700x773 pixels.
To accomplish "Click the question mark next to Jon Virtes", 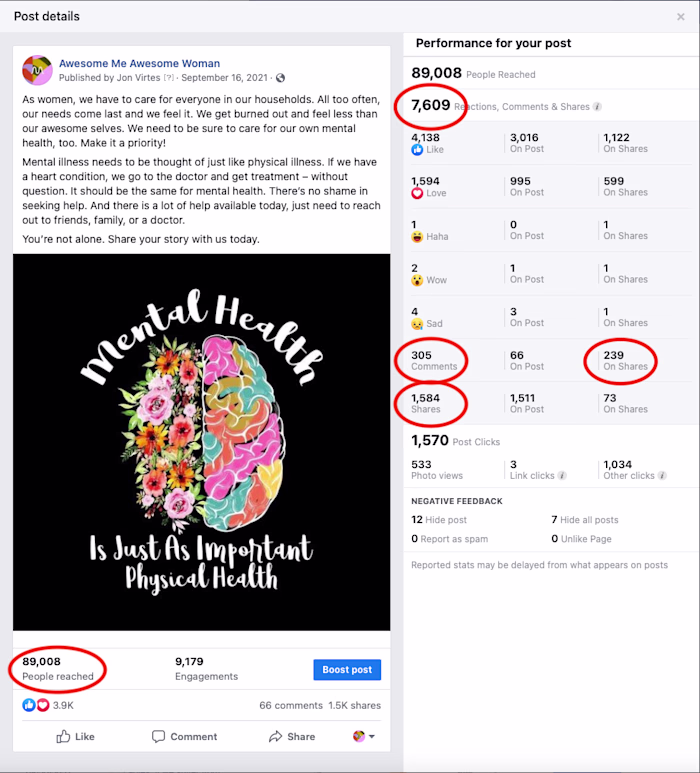I will click(169, 78).
